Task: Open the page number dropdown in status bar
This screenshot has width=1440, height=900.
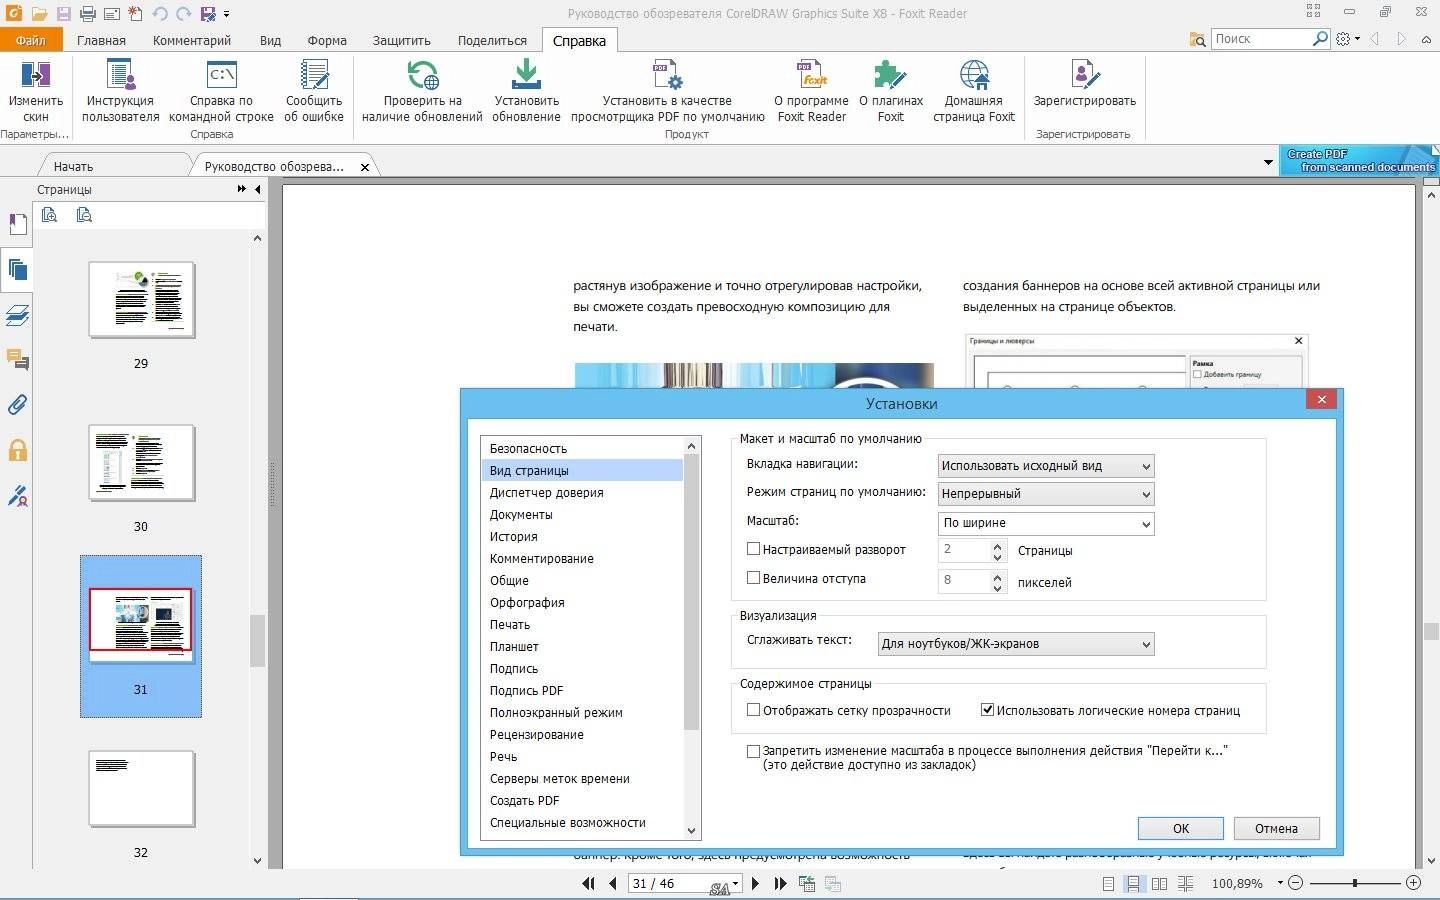Action: 736,884
